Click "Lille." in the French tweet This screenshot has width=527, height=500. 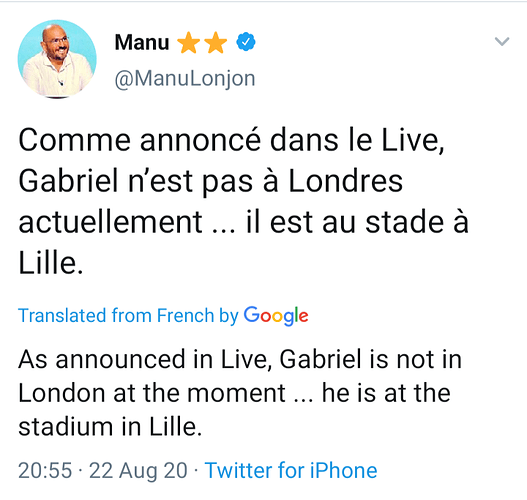[50, 263]
